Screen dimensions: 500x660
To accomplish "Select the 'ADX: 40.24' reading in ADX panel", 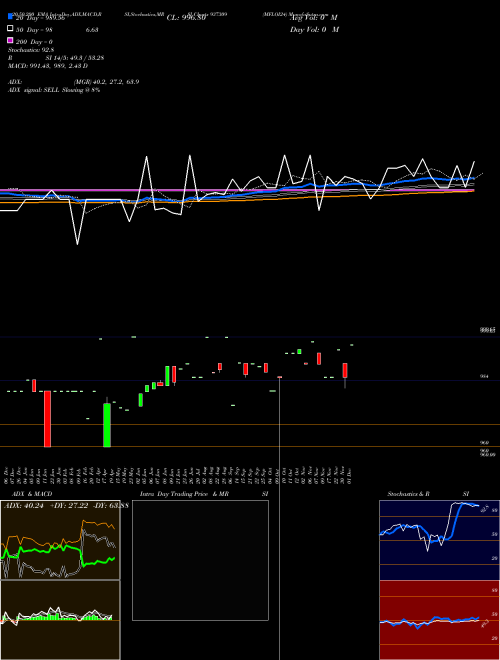I will (24, 506).
